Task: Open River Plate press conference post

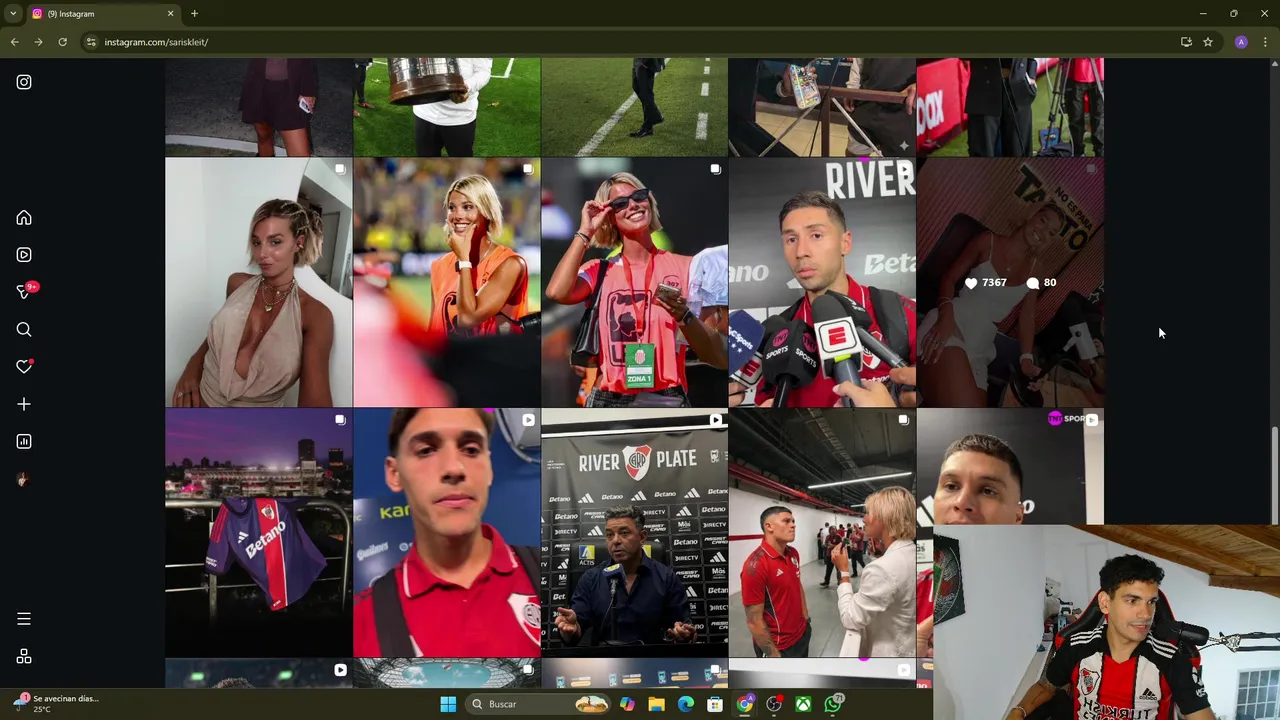Action: (635, 532)
